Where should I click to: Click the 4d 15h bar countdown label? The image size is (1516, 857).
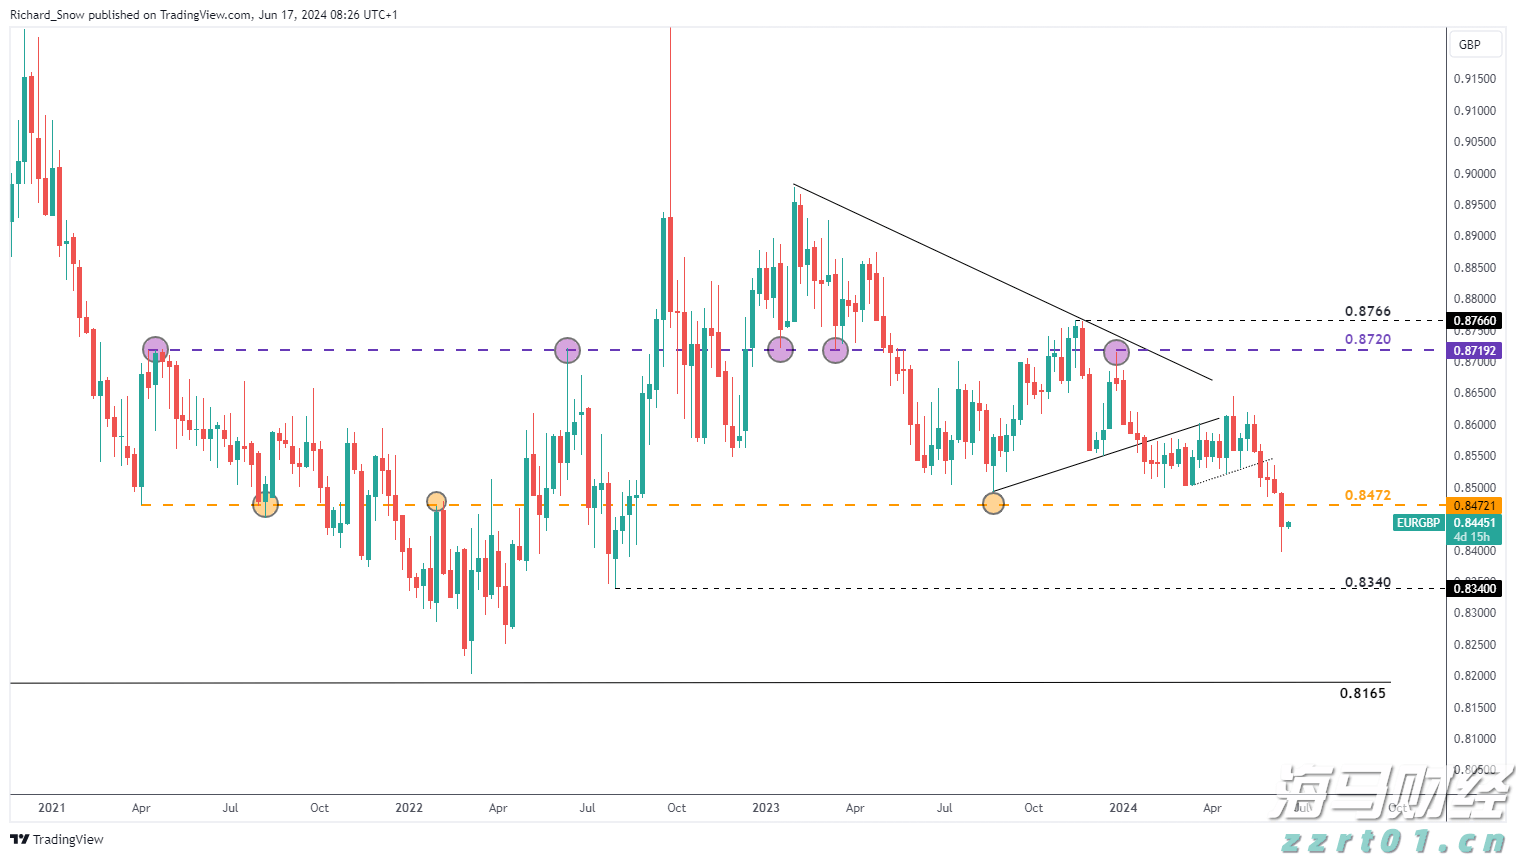(1471, 537)
